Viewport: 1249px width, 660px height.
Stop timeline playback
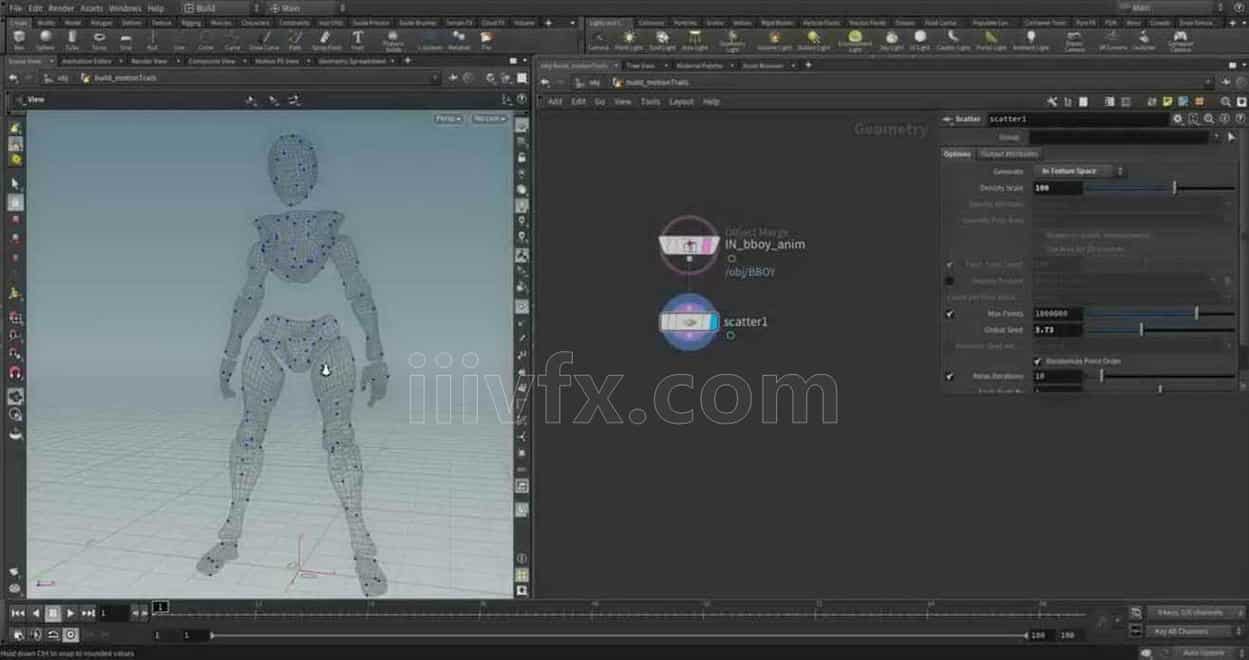coord(53,613)
